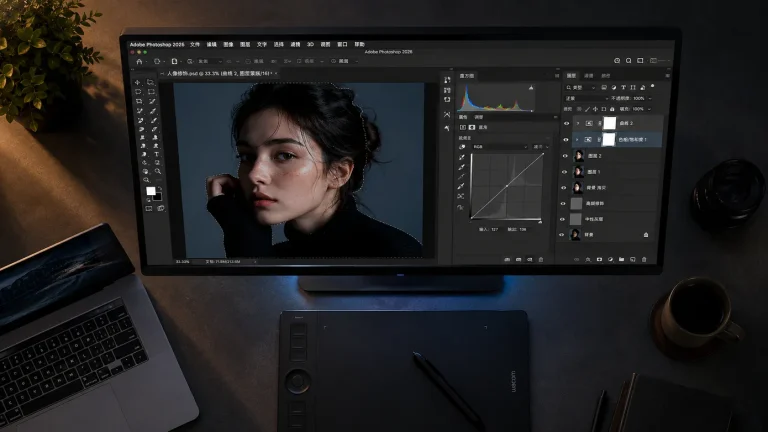Click the 33.33% zoom field in status bar
The height and width of the screenshot is (432, 768).
(182, 262)
